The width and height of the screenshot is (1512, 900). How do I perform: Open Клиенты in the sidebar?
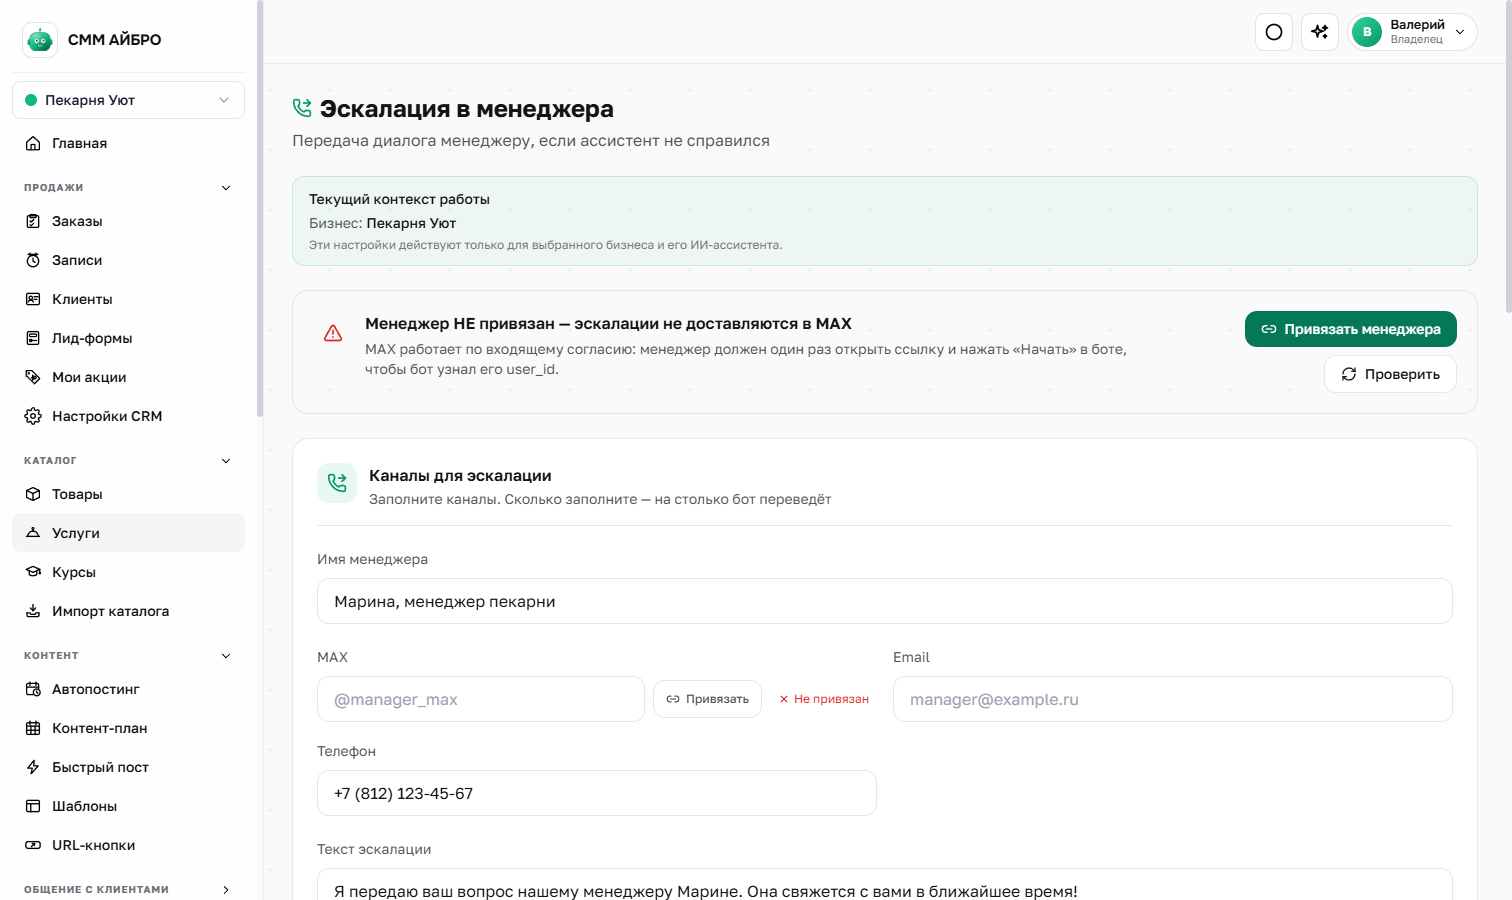point(128,299)
